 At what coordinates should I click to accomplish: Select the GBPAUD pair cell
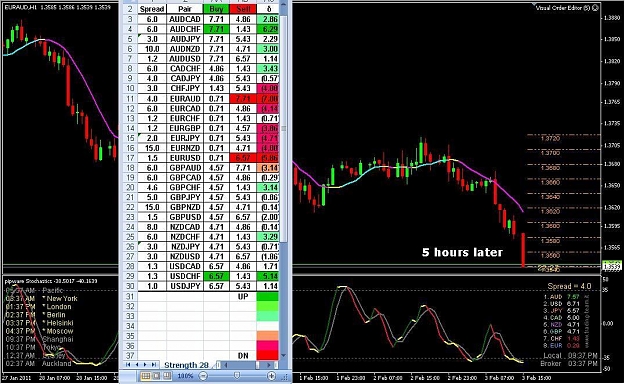[185, 168]
